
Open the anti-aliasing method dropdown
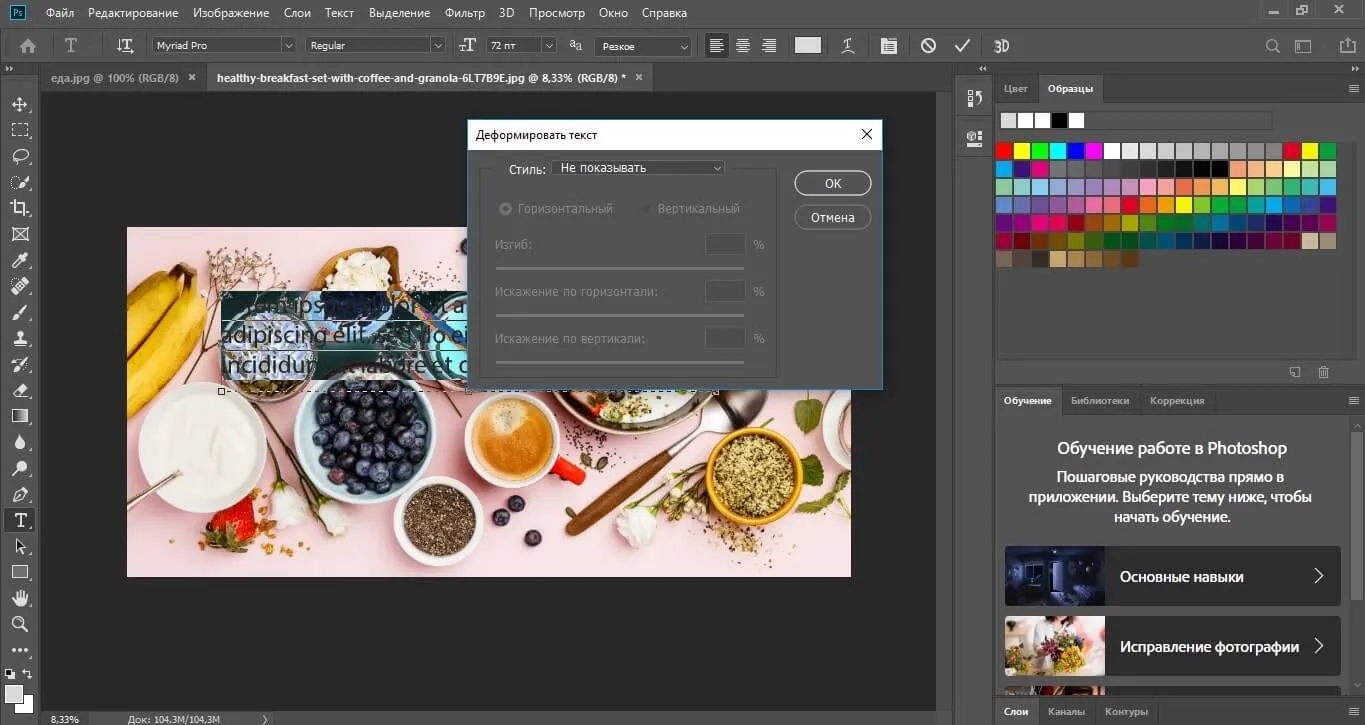pyautogui.click(x=643, y=46)
